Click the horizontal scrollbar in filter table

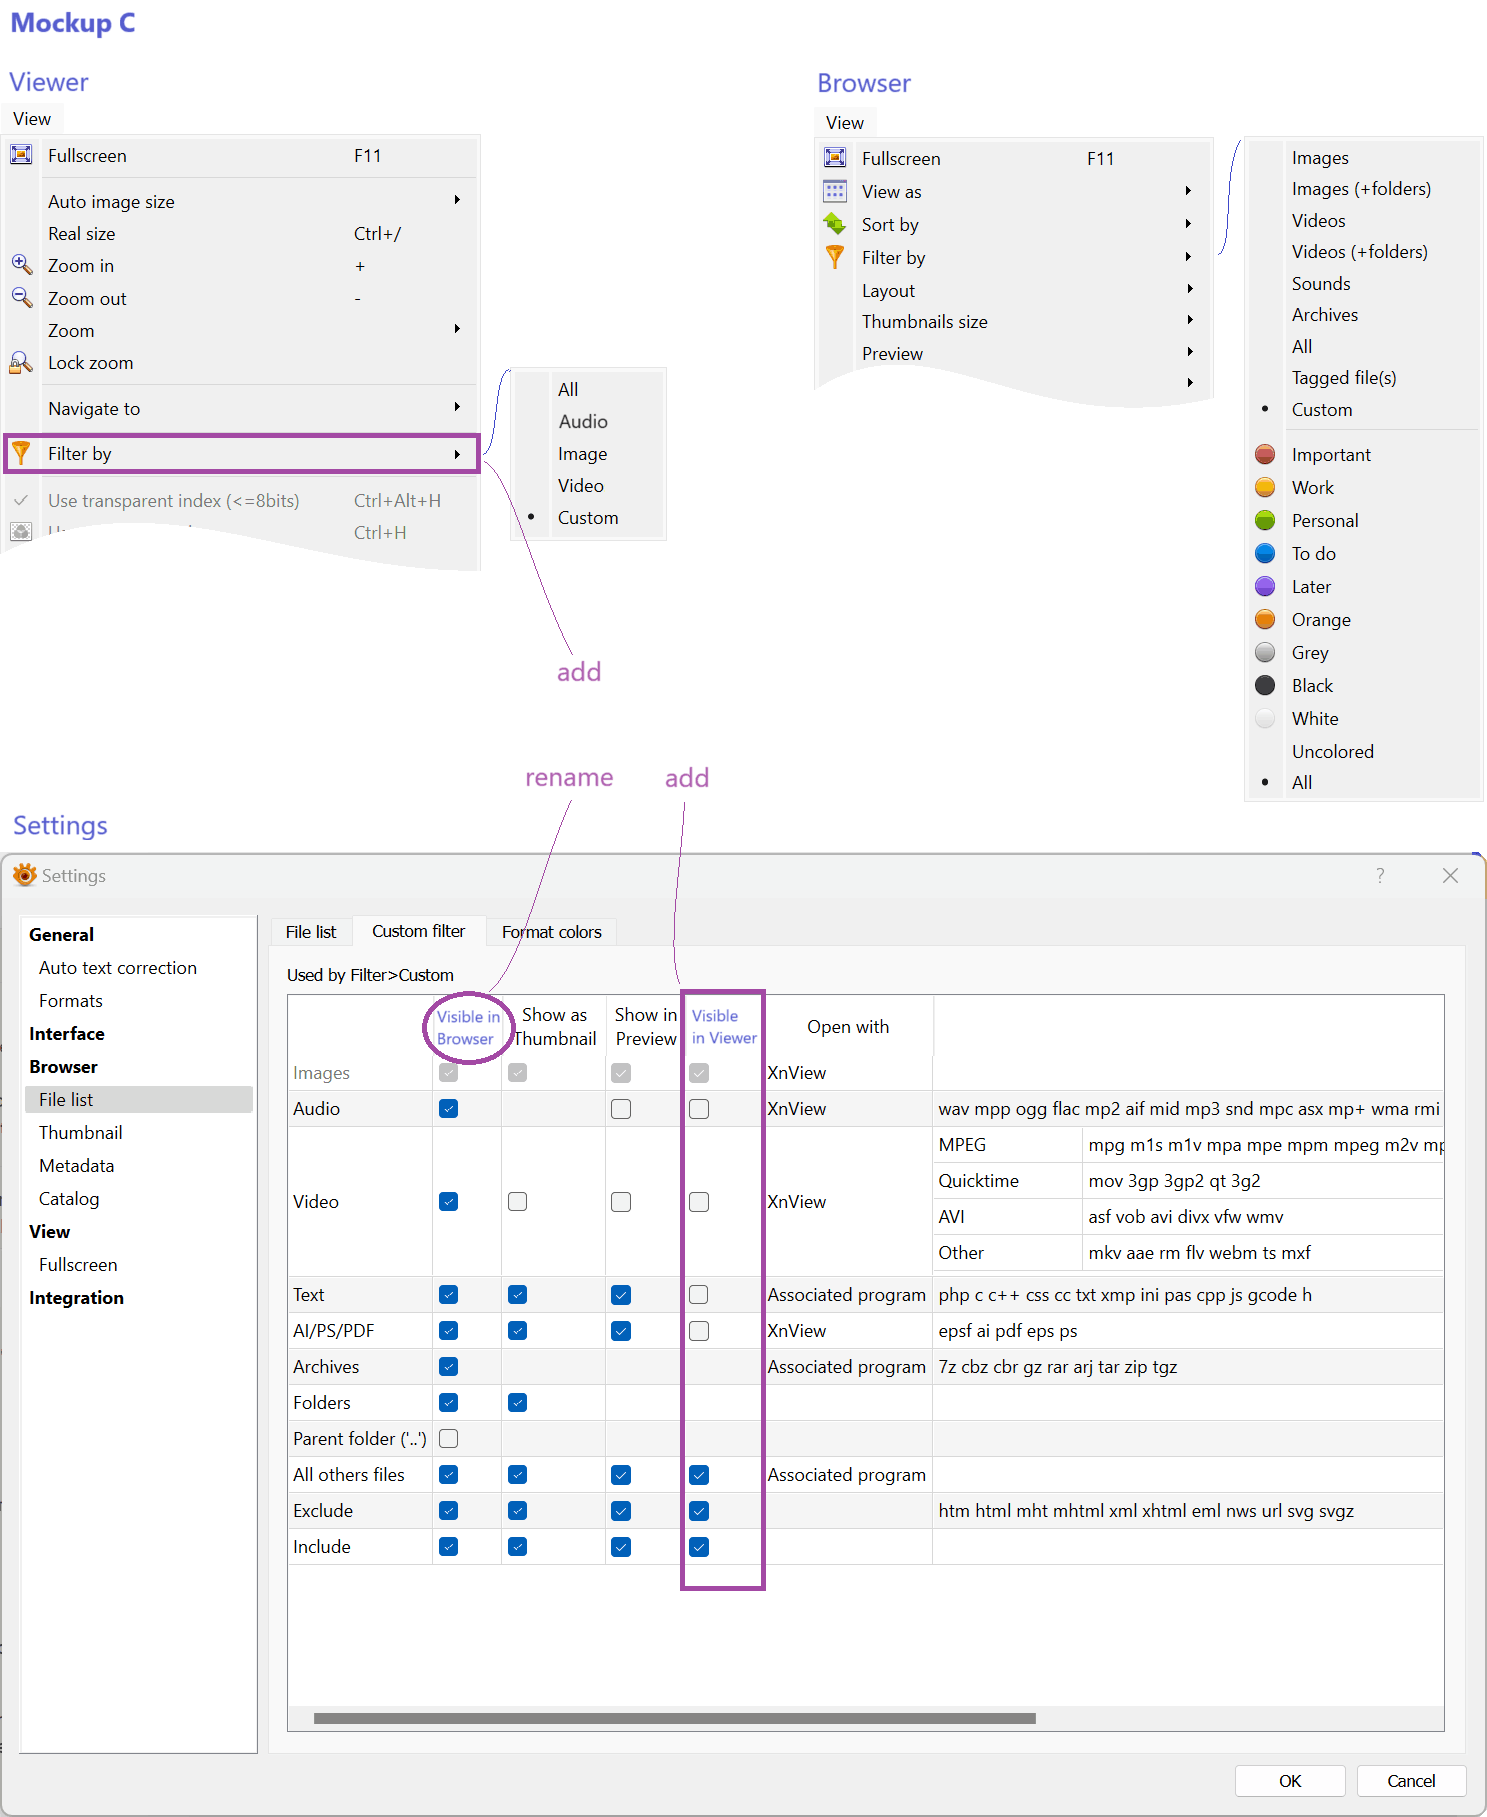[x=674, y=1718]
